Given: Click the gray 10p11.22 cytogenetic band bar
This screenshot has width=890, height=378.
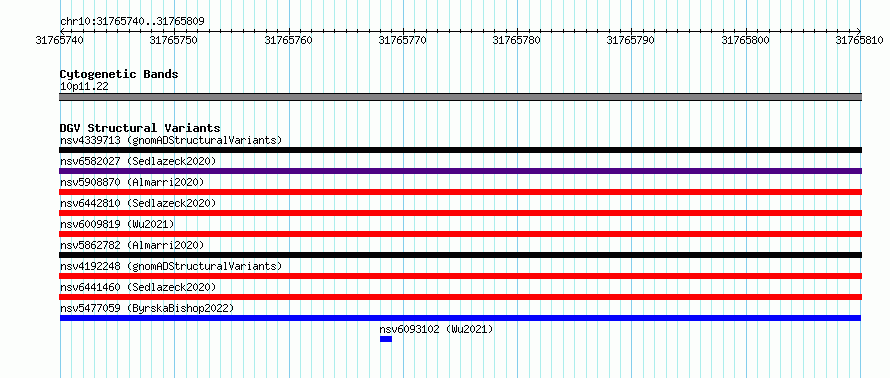Looking at the screenshot, I should pyautogui.click(x=460, y=97).
